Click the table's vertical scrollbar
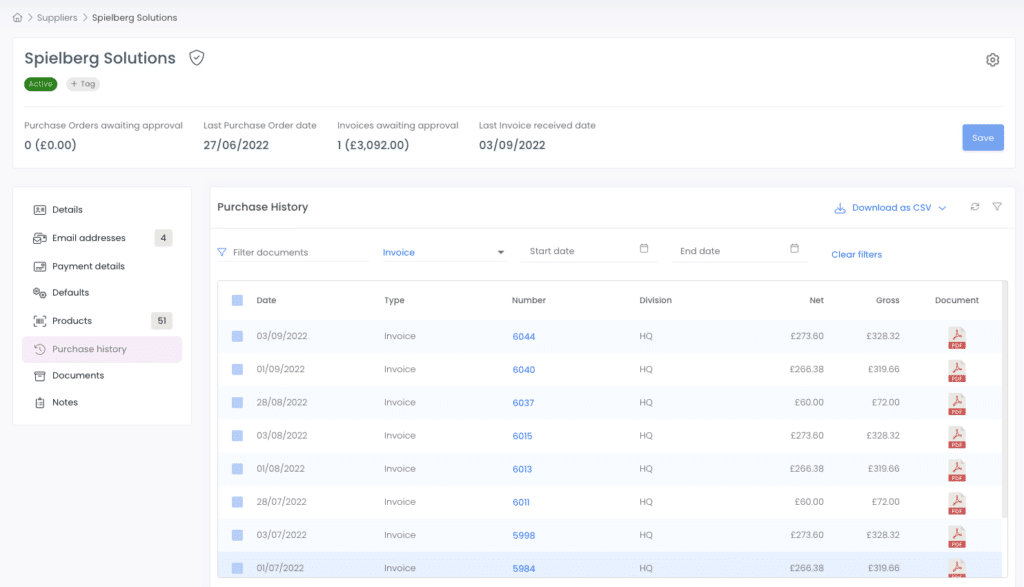Viewport: 1024px width, 587px height. (x=1004, y=398)
